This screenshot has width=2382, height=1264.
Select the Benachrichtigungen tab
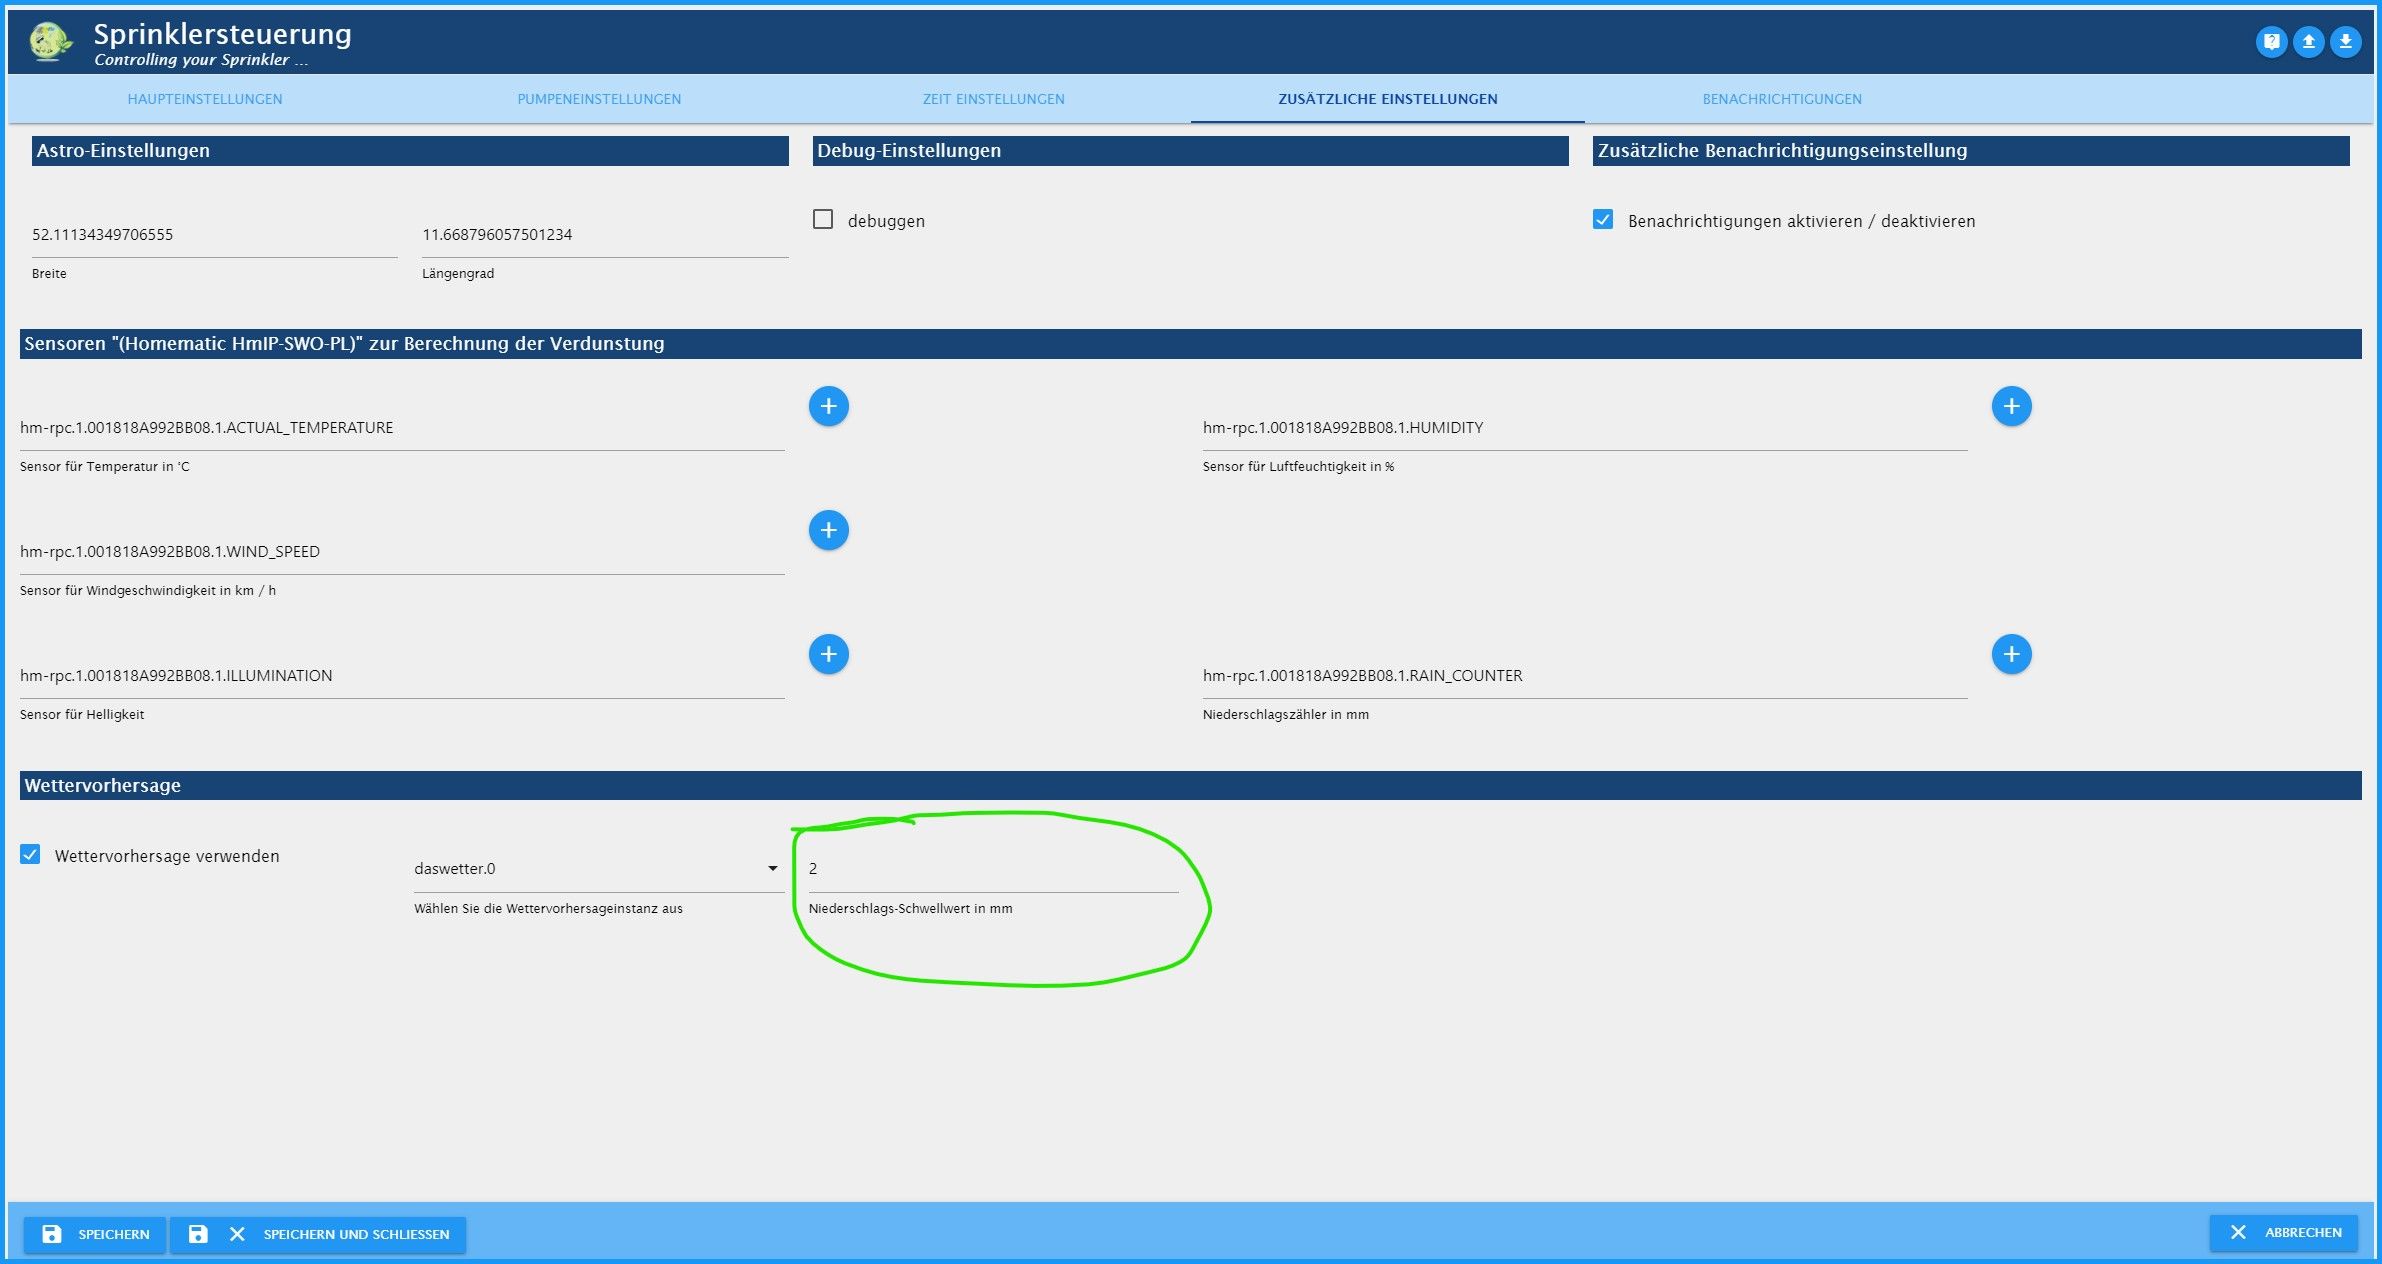point(1781,99)
